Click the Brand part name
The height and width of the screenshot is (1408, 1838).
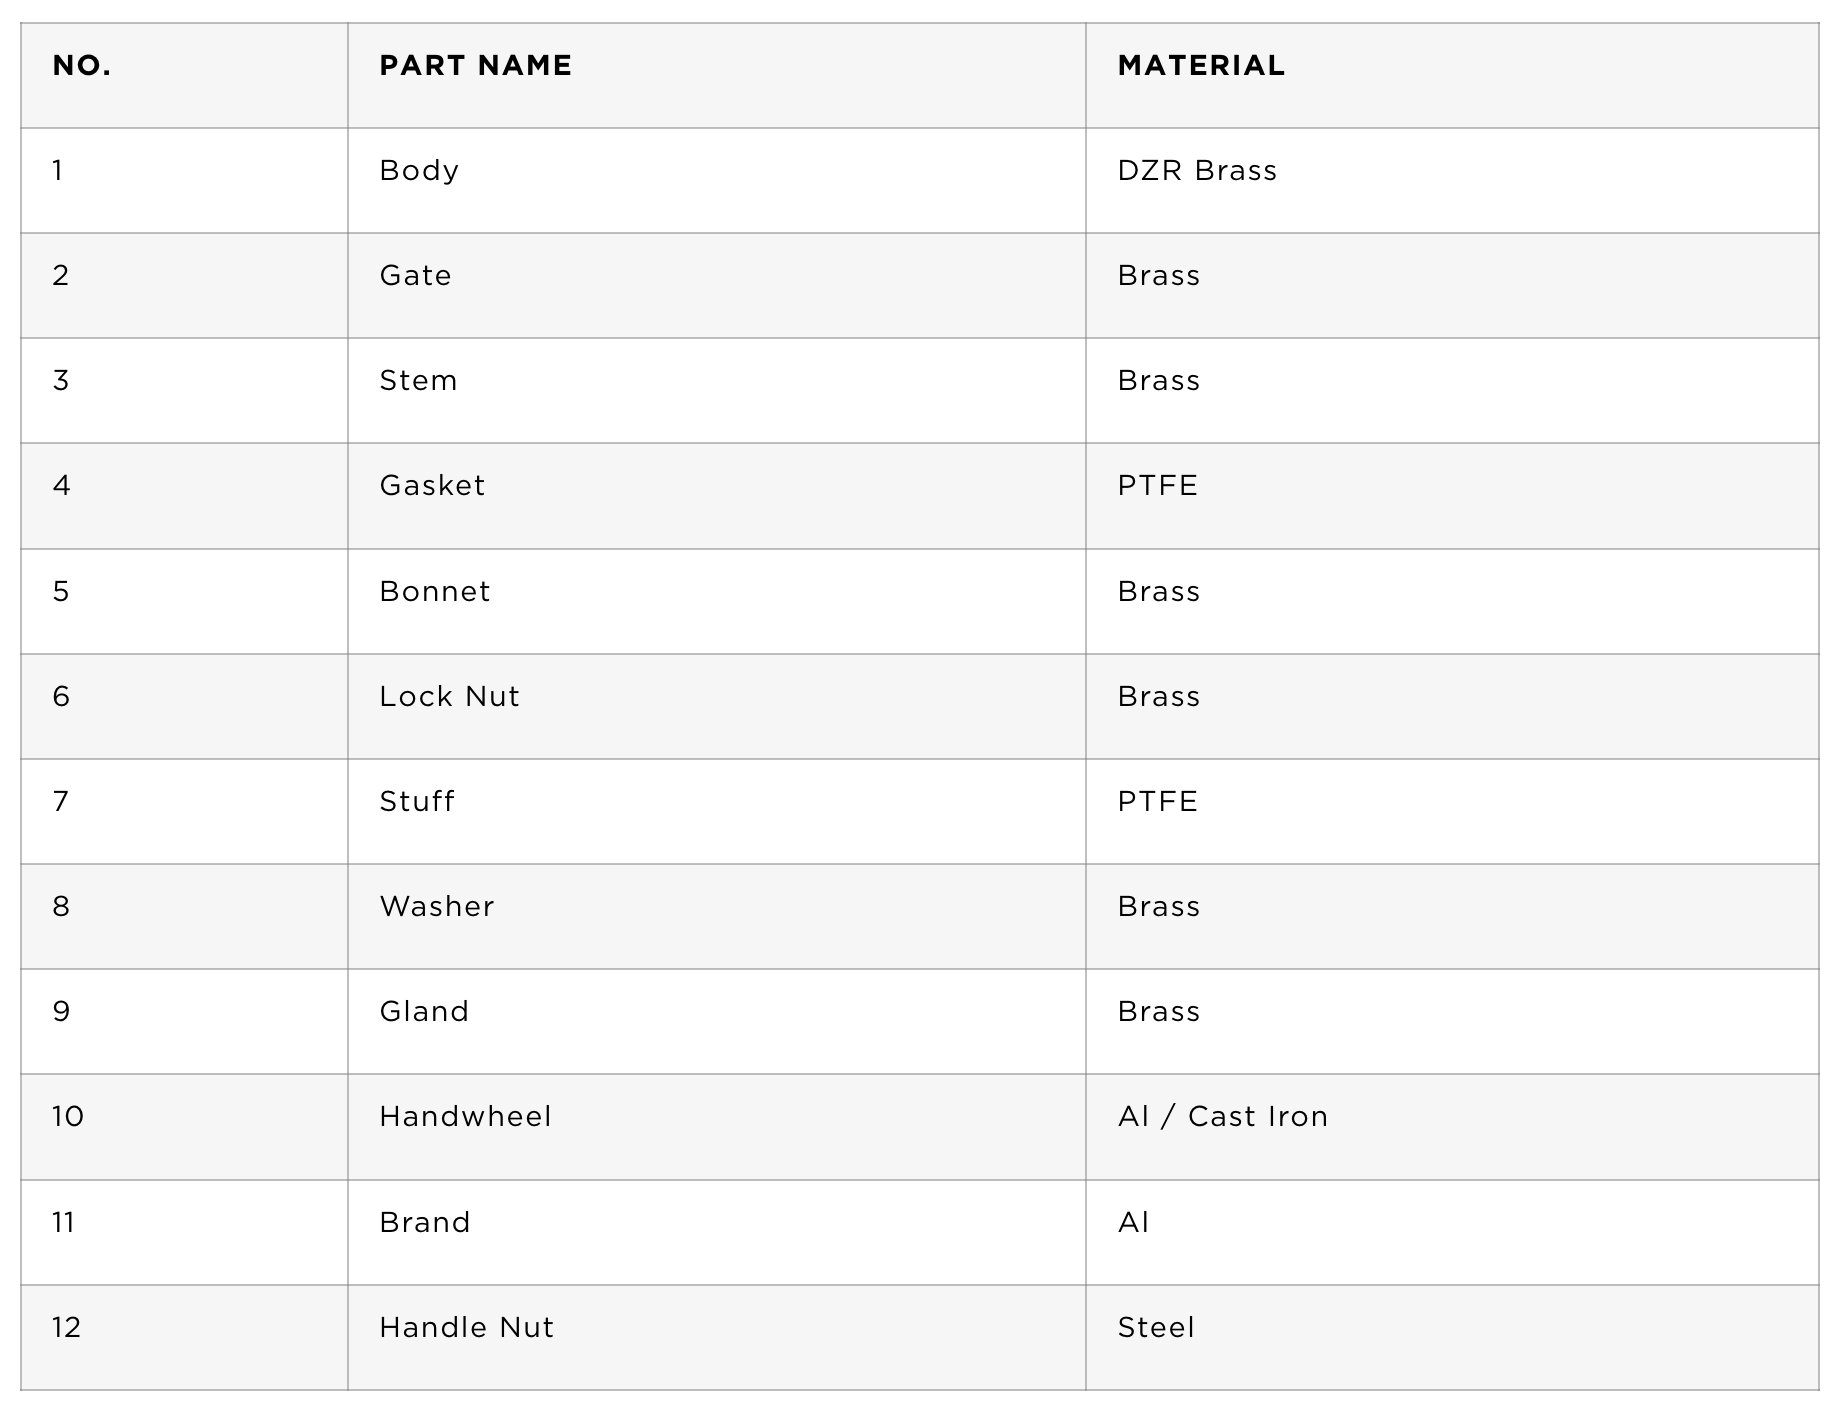[425, 1223]
